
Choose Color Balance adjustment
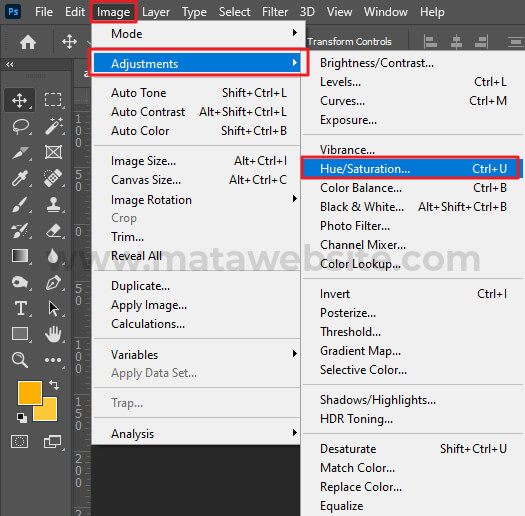point(414,188)
